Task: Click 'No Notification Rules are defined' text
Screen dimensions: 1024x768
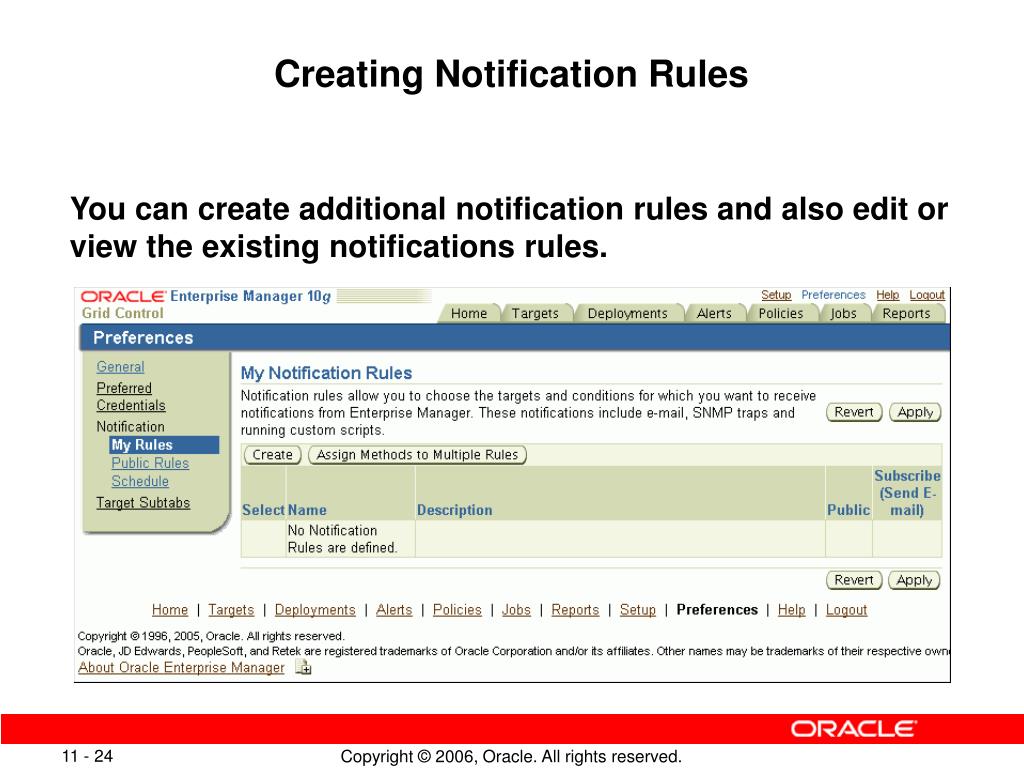Action: (342, 539)
